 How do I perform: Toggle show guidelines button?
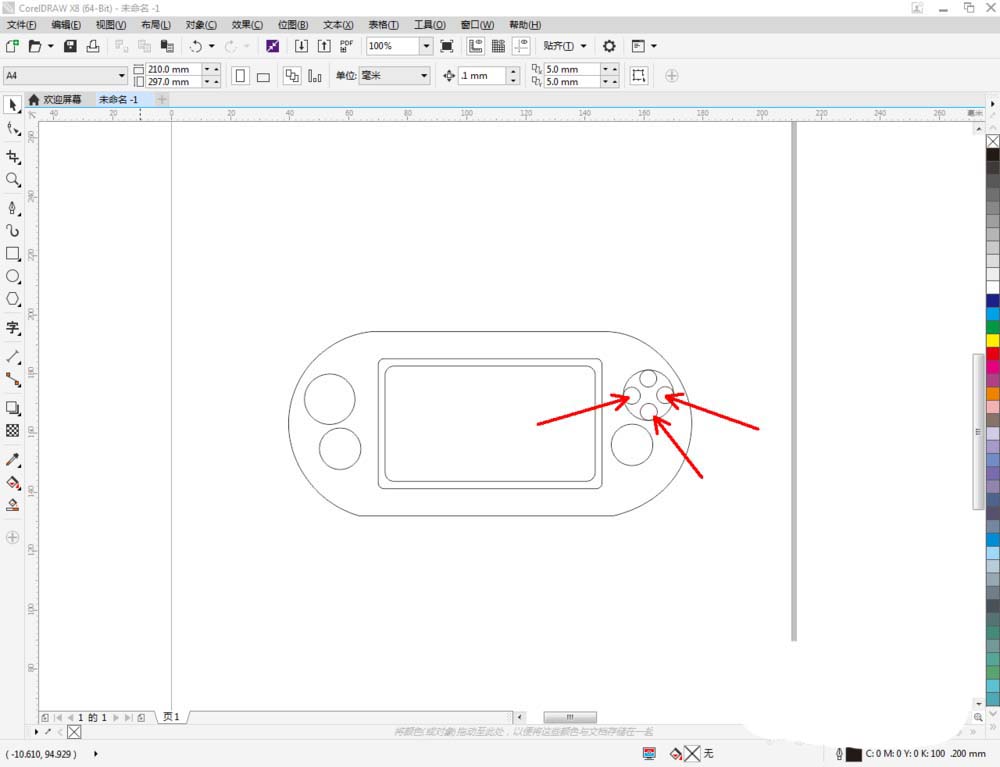pyautogui.click(x=521, y=46)
